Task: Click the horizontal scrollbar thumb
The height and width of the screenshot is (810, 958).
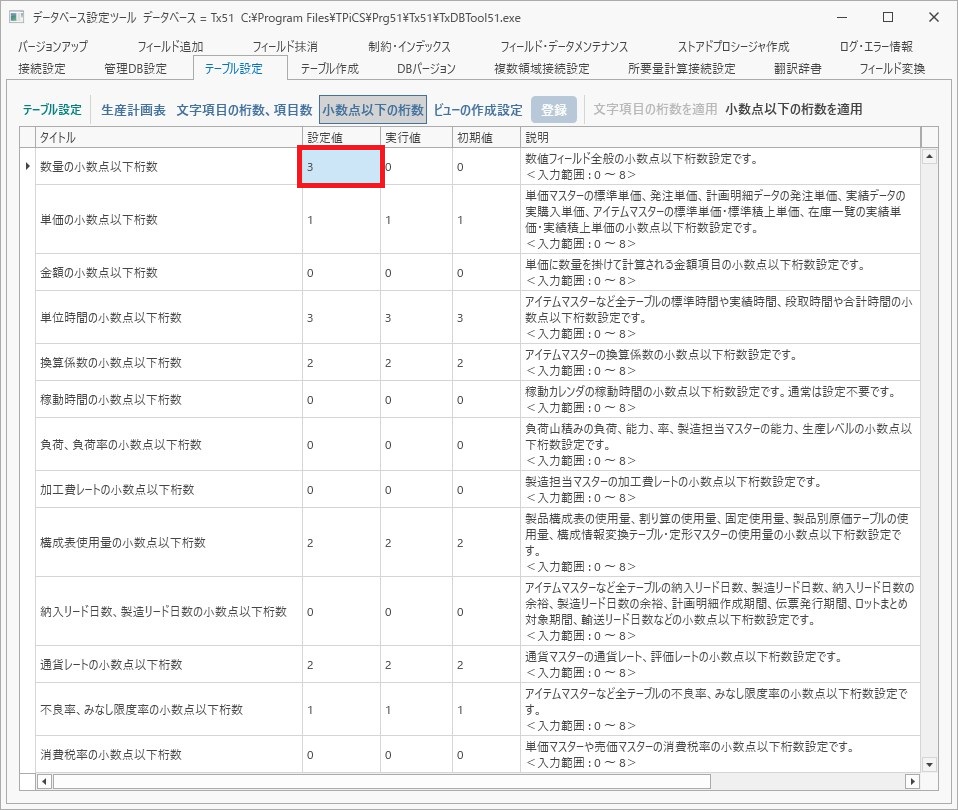Action: [x=382, y=781]
